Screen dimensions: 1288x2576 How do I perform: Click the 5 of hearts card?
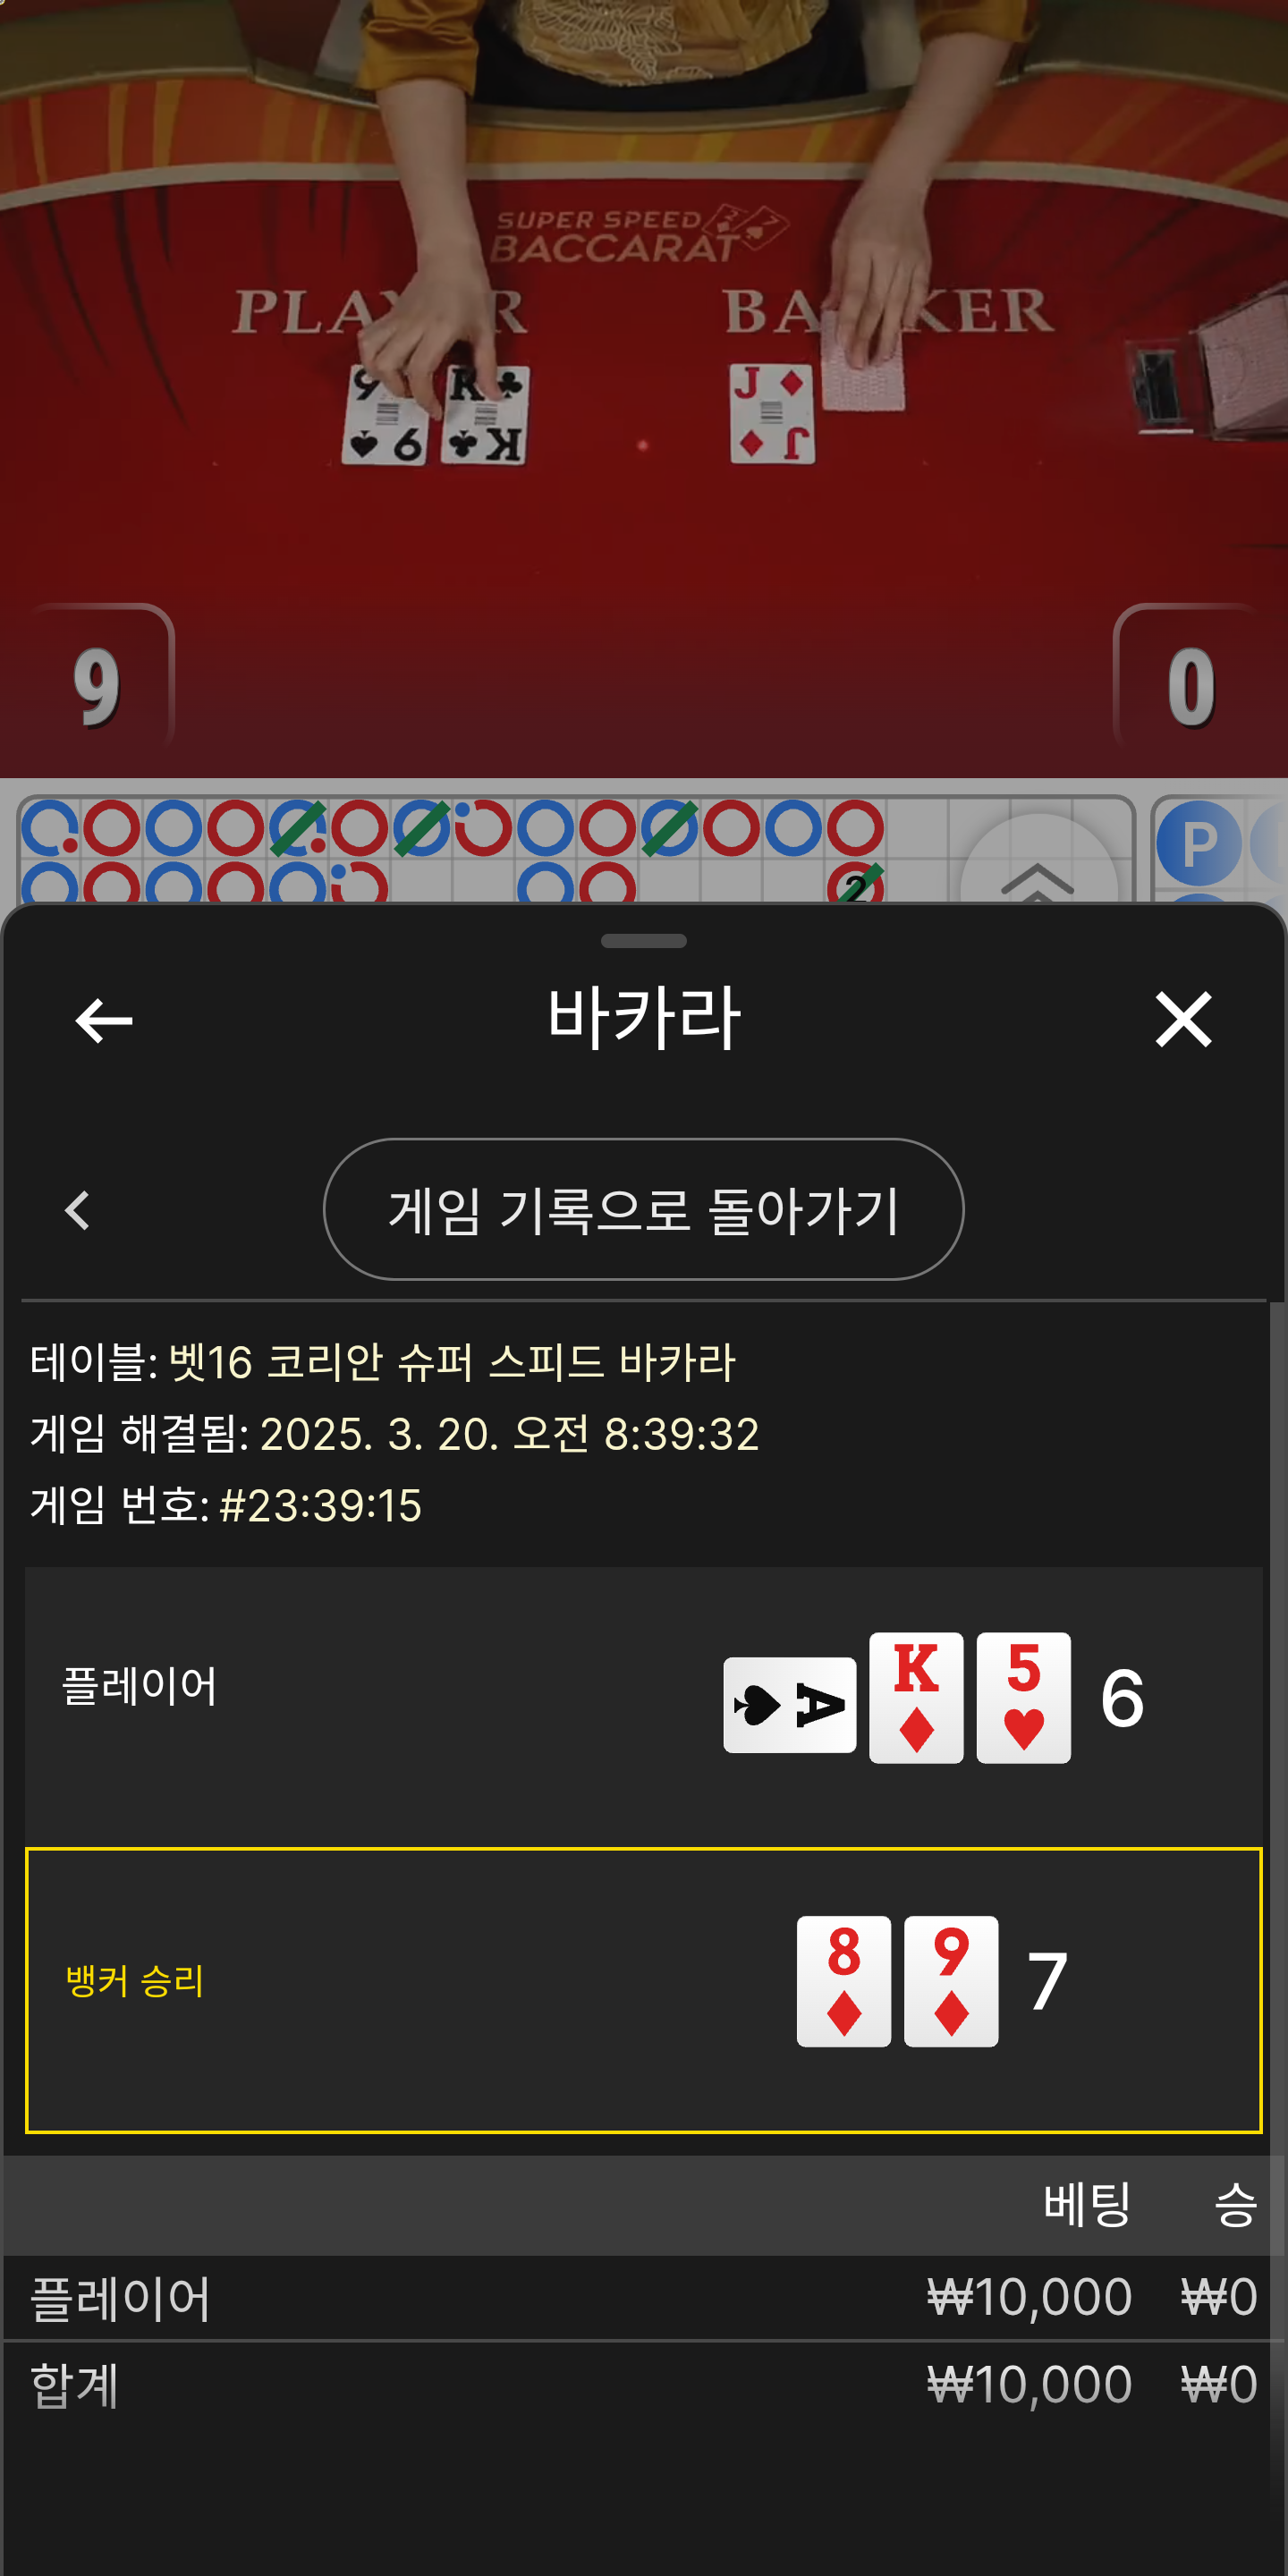1023,1697
